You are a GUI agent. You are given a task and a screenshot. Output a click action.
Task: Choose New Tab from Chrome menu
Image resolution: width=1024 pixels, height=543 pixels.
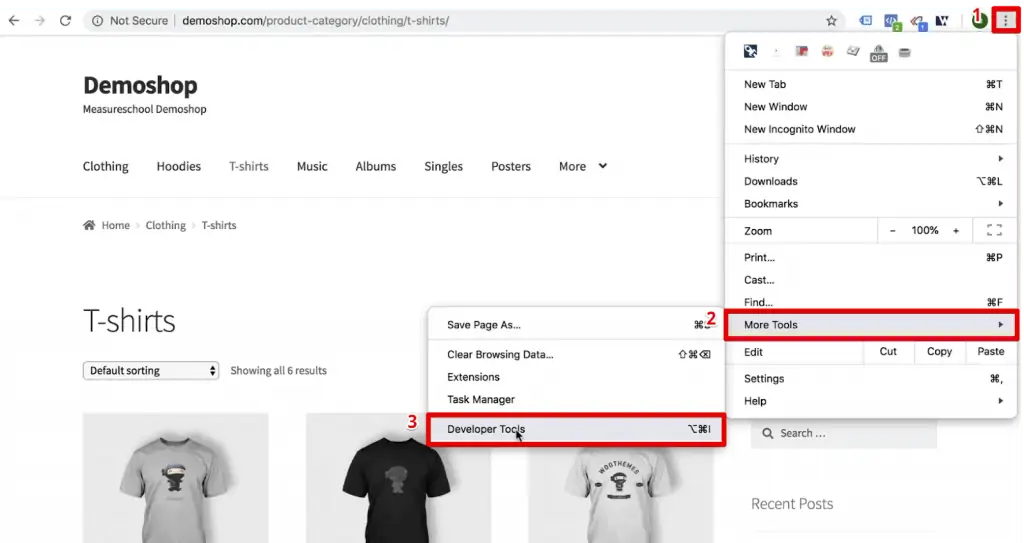(871, 84)
